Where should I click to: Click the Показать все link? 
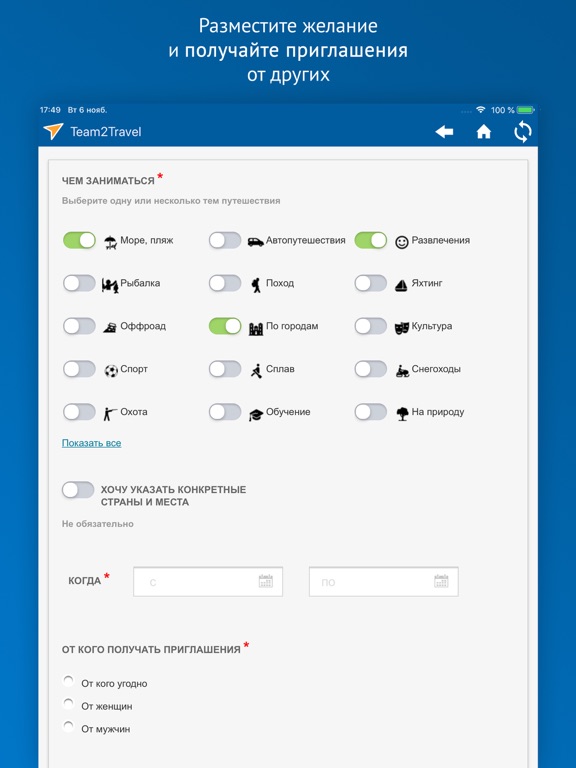[92, 443]
